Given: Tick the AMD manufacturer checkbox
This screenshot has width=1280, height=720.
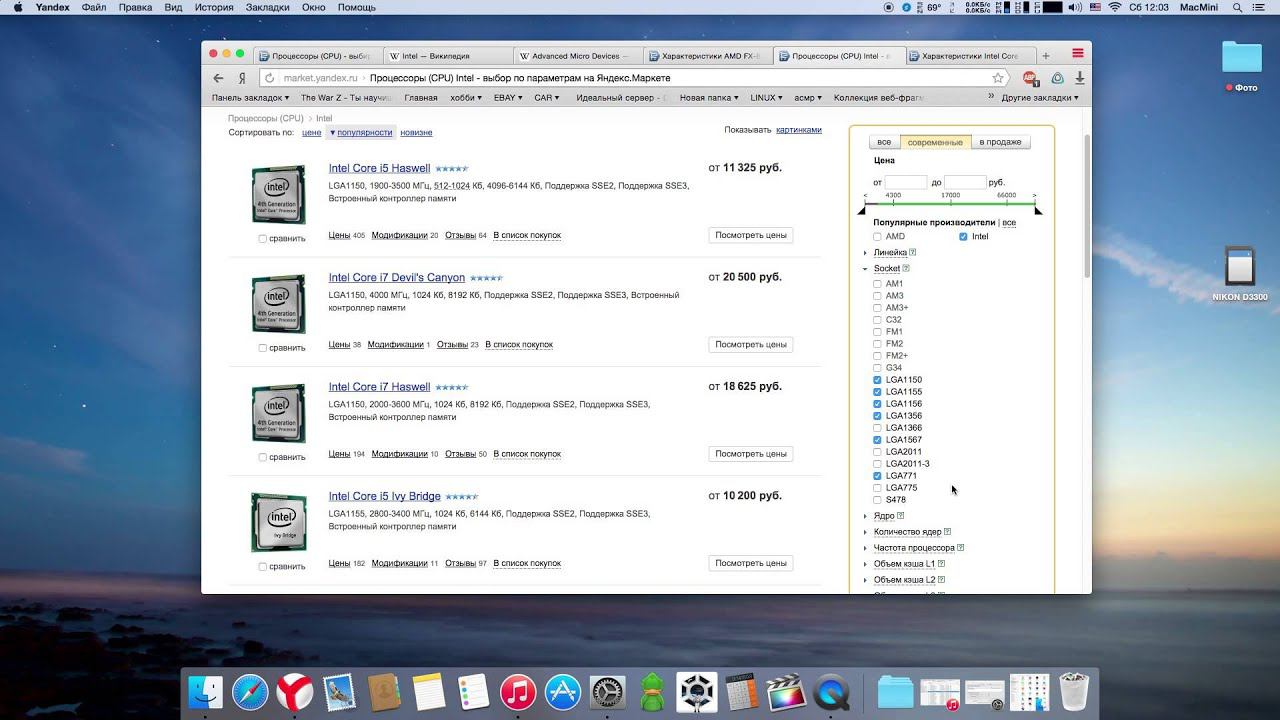Looking at the screenshot, I should 877,237.
